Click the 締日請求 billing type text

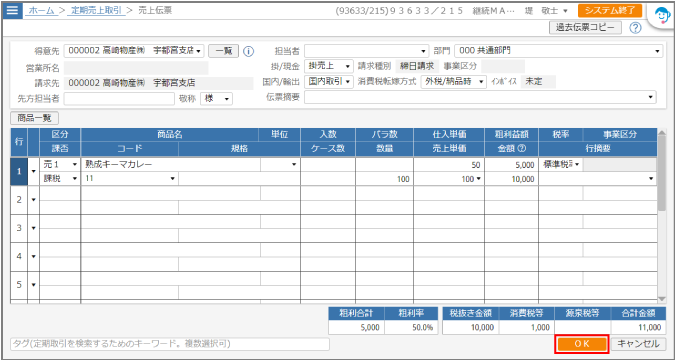coord(416,66)
